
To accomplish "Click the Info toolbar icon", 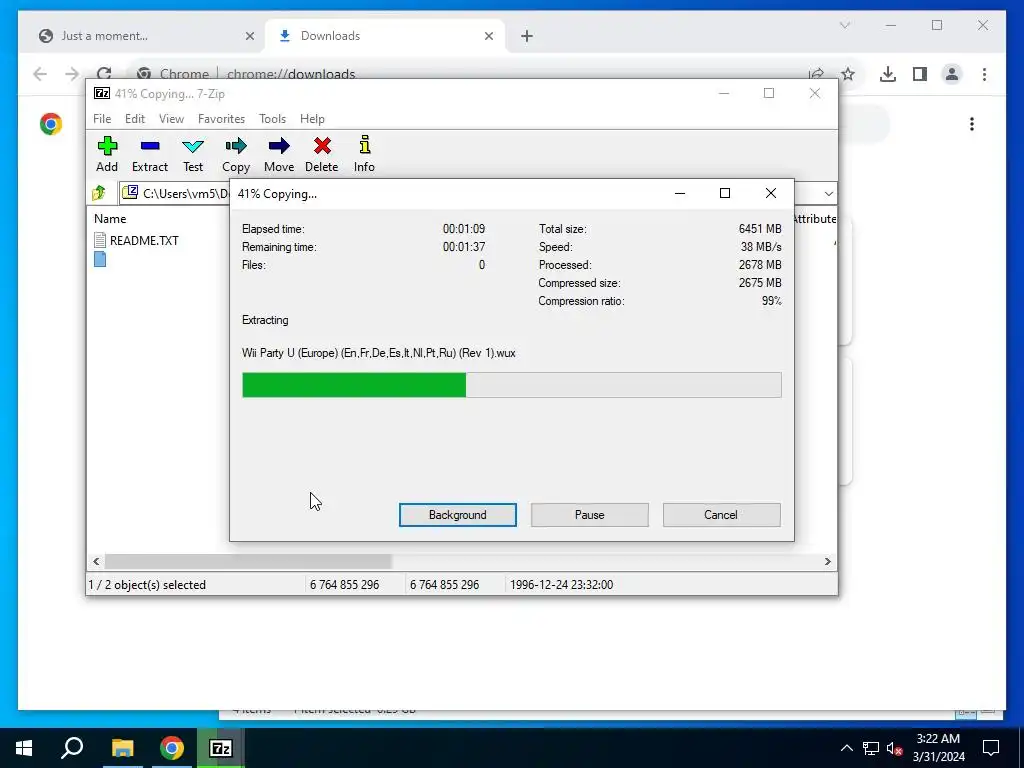I will (x=364, y=154).
